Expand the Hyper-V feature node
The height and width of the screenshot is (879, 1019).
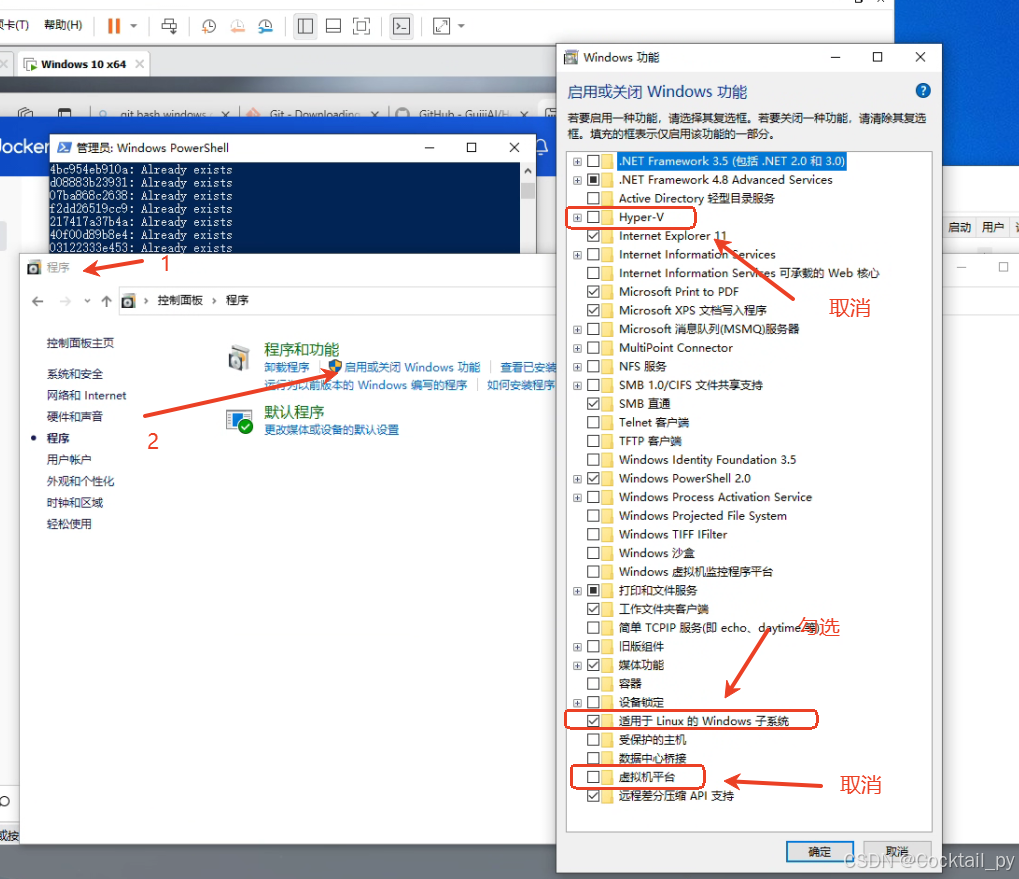pyautogui.click(x=577, y=218)
